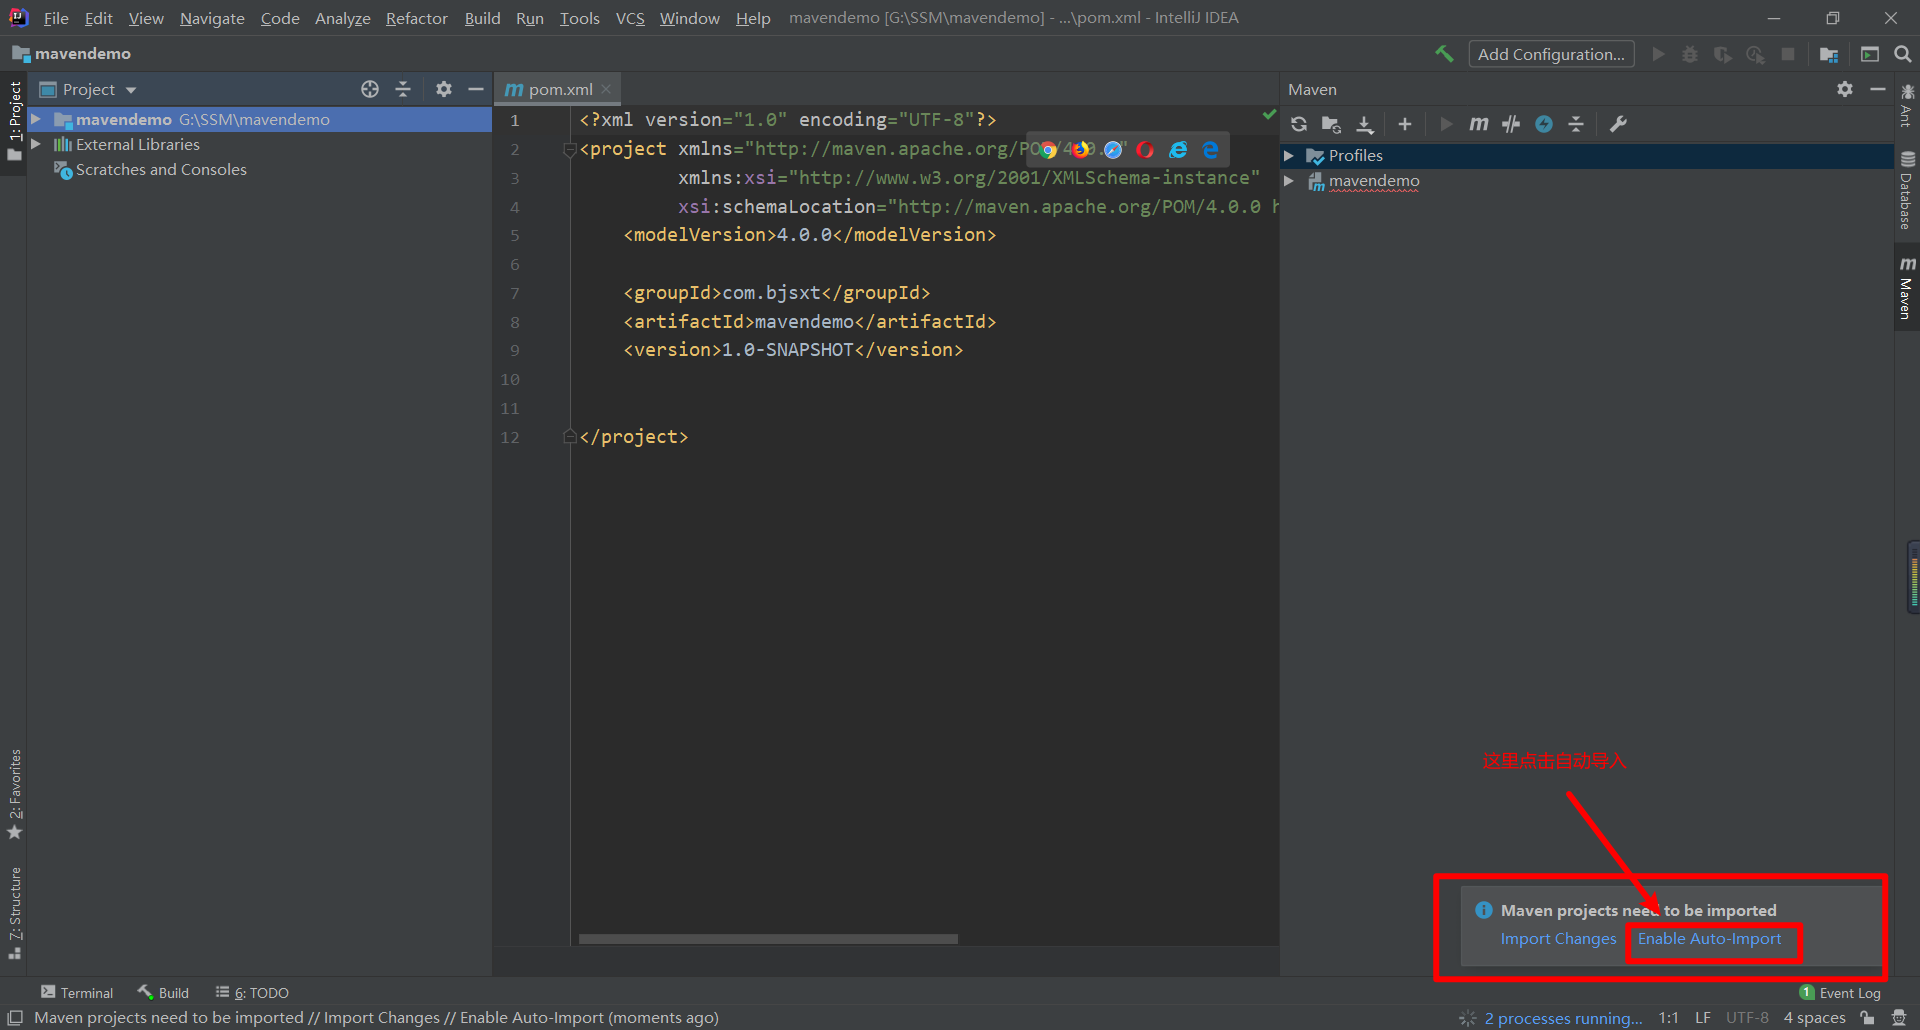This screenshot has height=1030, width=1920.
Task: Click the green Build Project hammer icon
Action: pyautogui.click(x=1444, y=54)
